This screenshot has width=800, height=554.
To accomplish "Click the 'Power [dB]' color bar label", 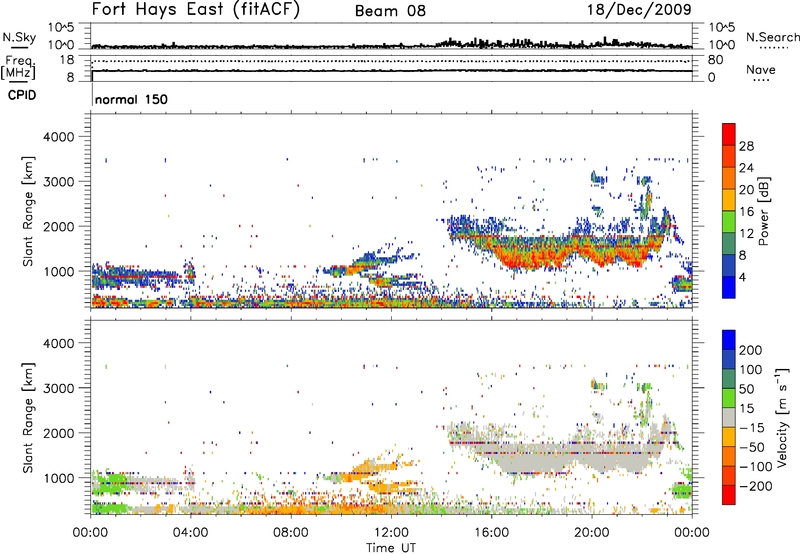I will click(763, 211).
